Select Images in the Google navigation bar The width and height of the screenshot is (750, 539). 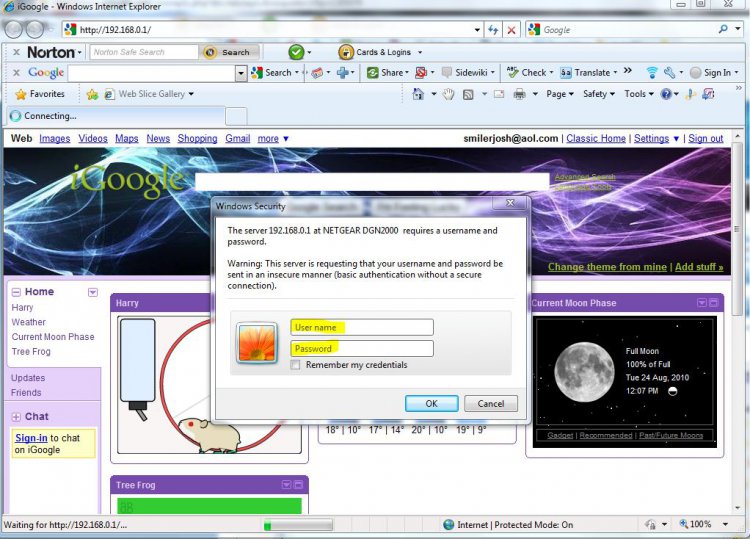coord(55,139)
